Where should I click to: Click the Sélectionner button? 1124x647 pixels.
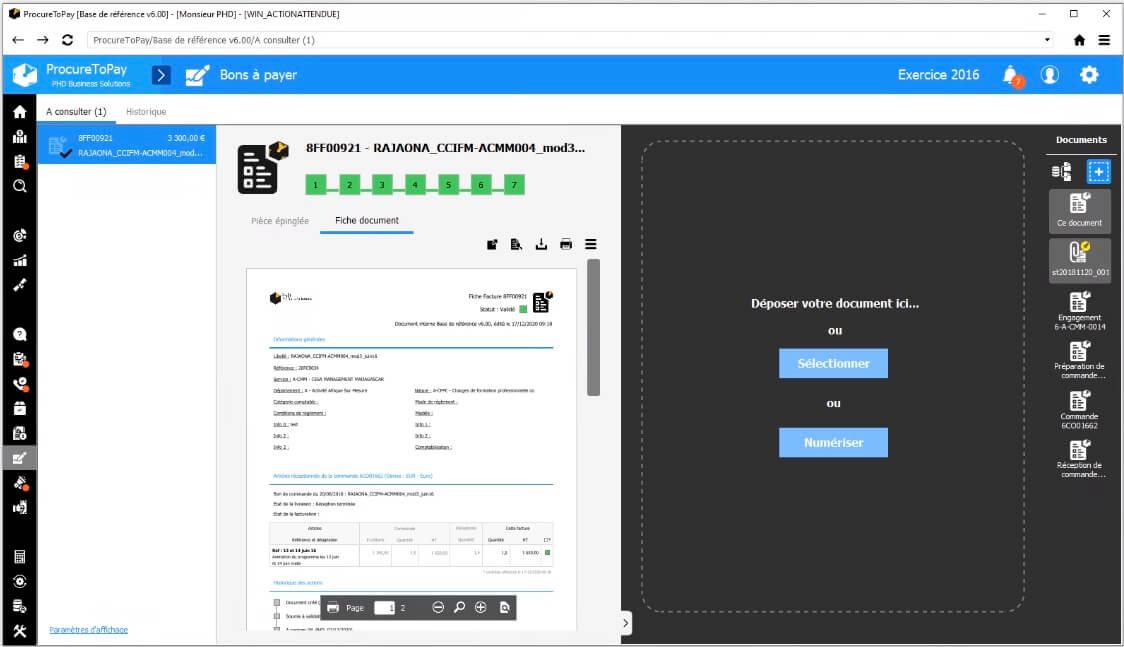coord(833,363)
